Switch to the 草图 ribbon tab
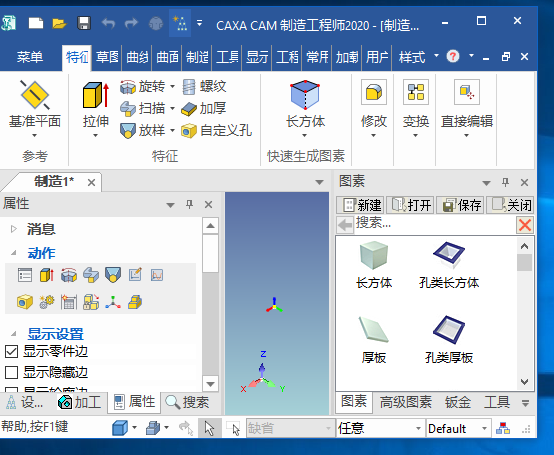This screenshot has width=554, height=455. click(107, 57)
